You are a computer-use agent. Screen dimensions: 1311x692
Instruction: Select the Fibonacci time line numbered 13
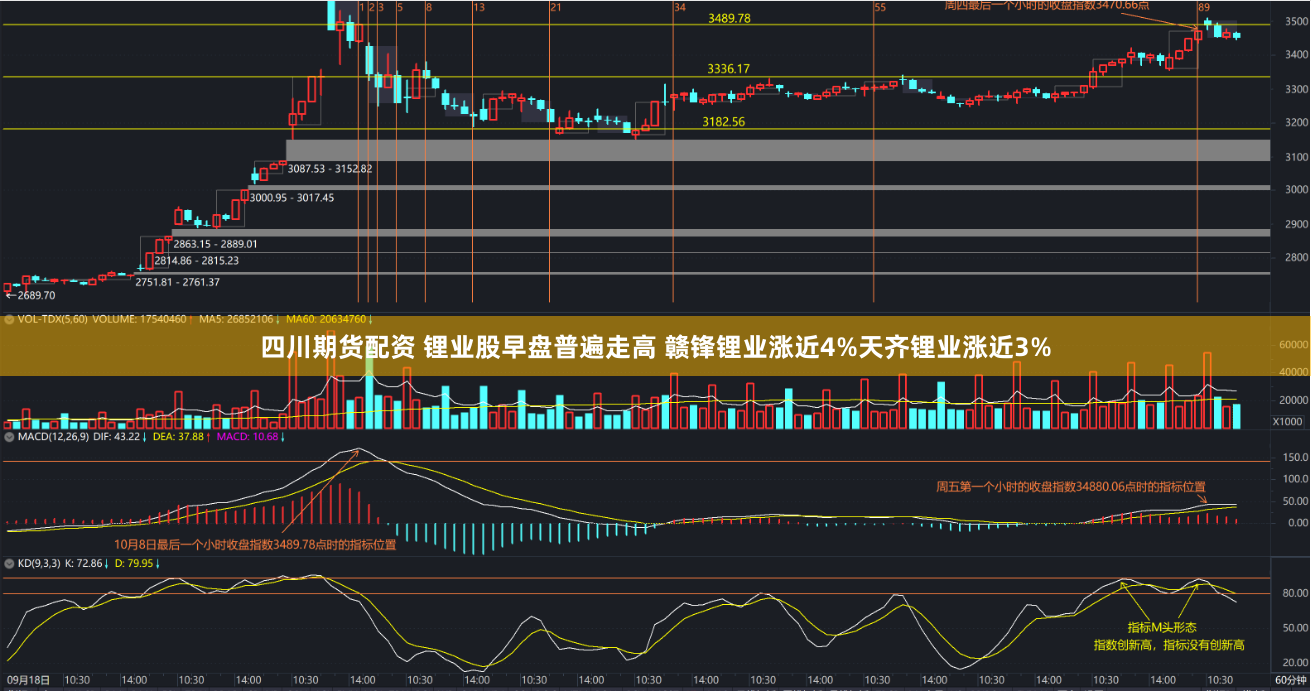tap(479, 7)
